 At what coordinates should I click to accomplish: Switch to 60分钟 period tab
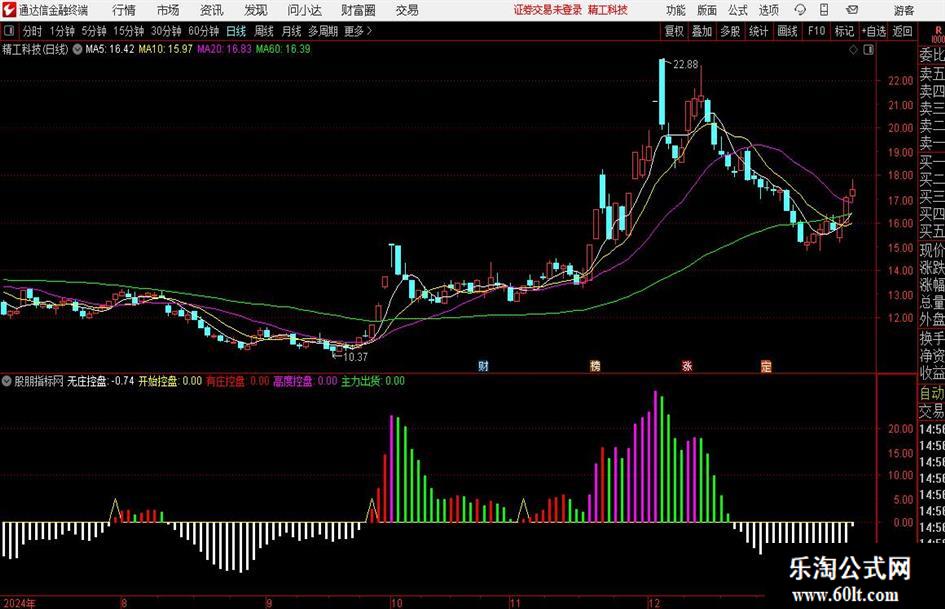(x=204, y=31)
